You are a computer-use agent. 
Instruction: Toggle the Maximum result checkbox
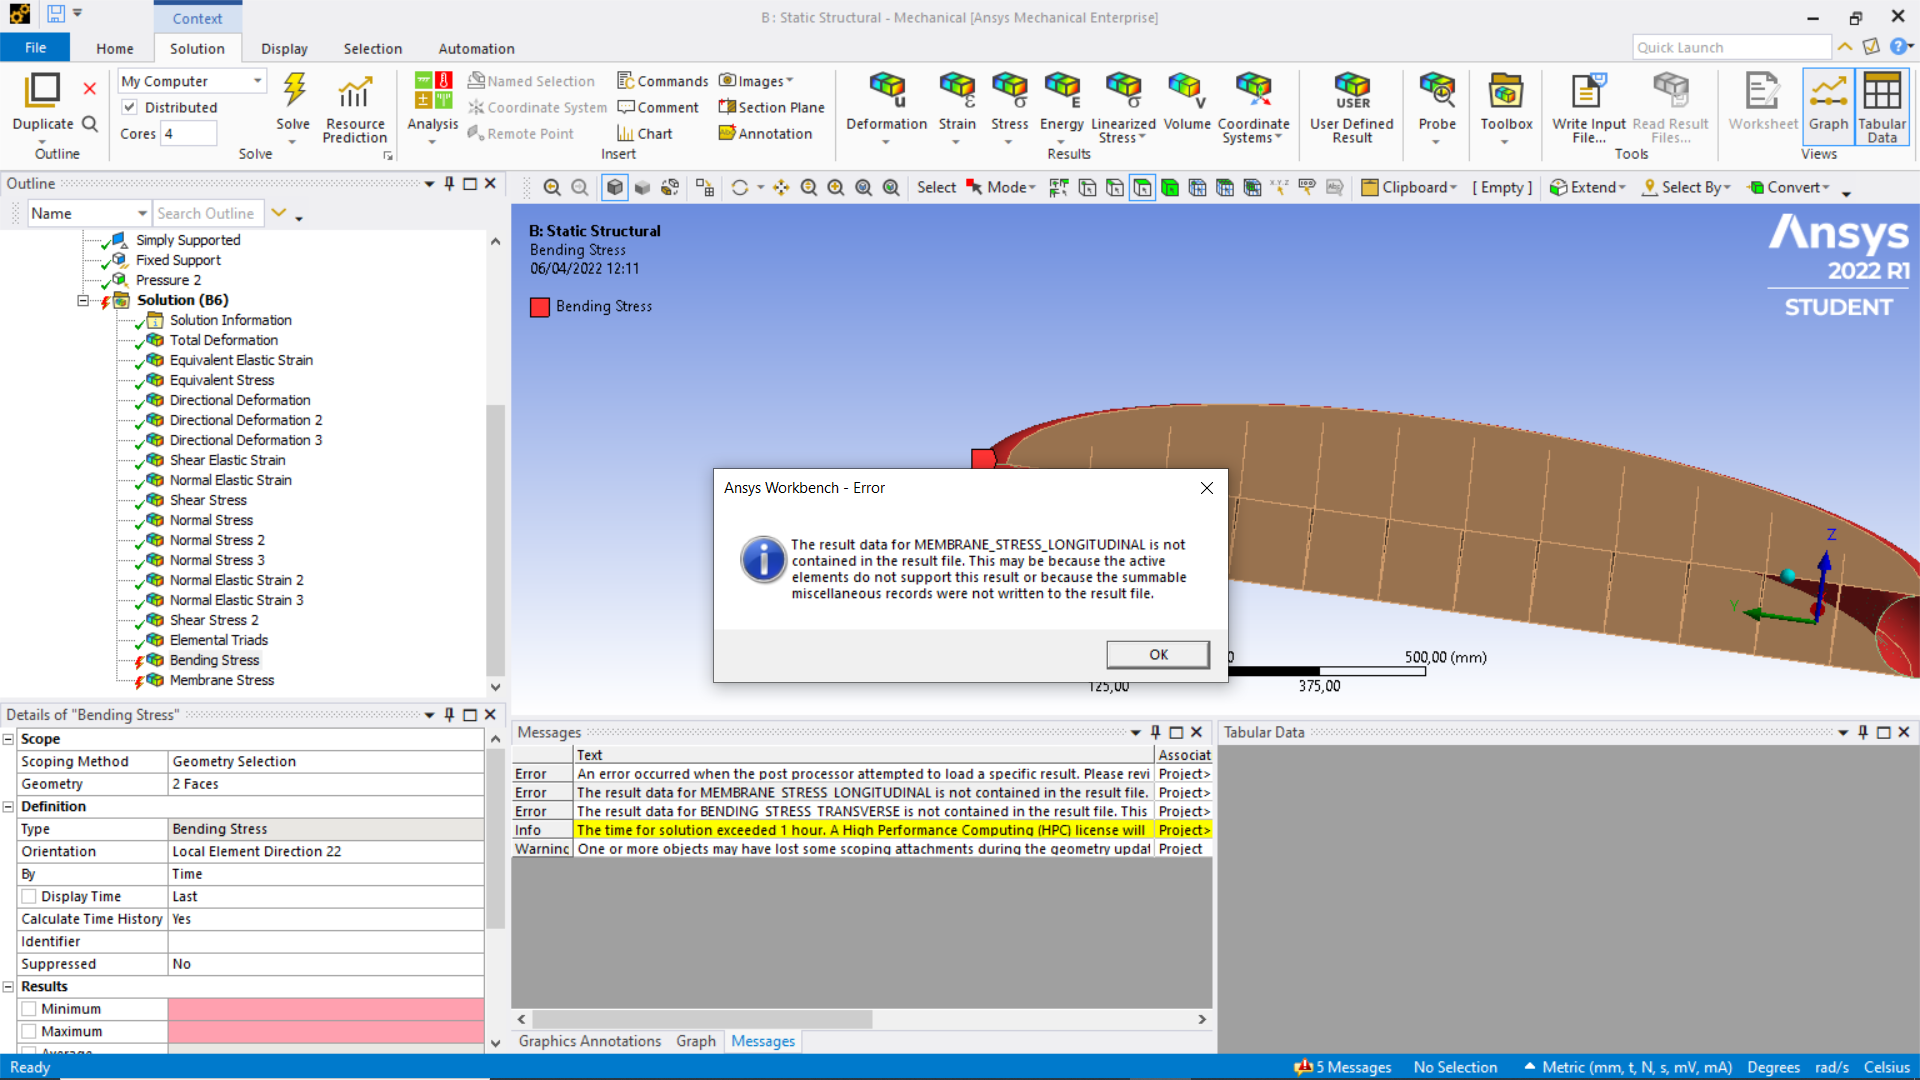[29, 1031]
